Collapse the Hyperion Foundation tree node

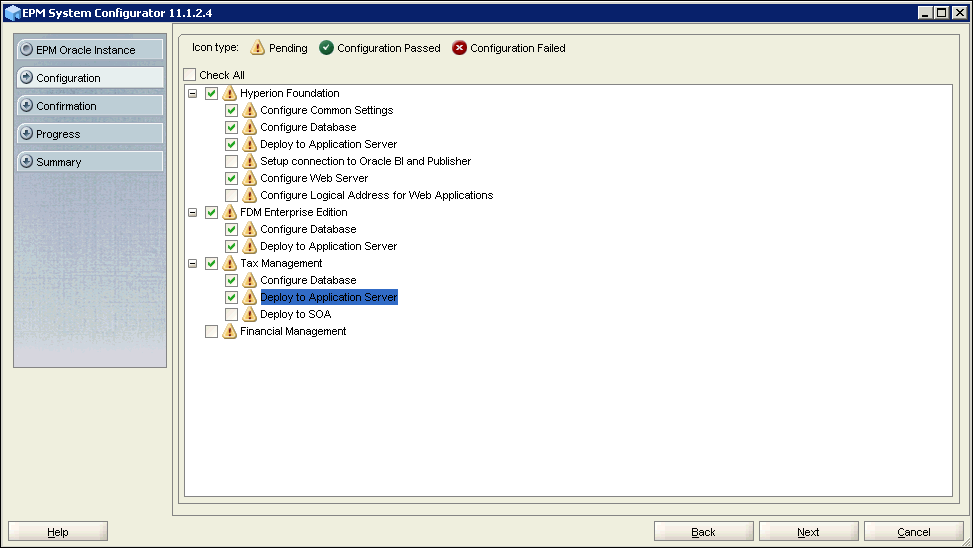pyautogui.click(x=193, y=93)
